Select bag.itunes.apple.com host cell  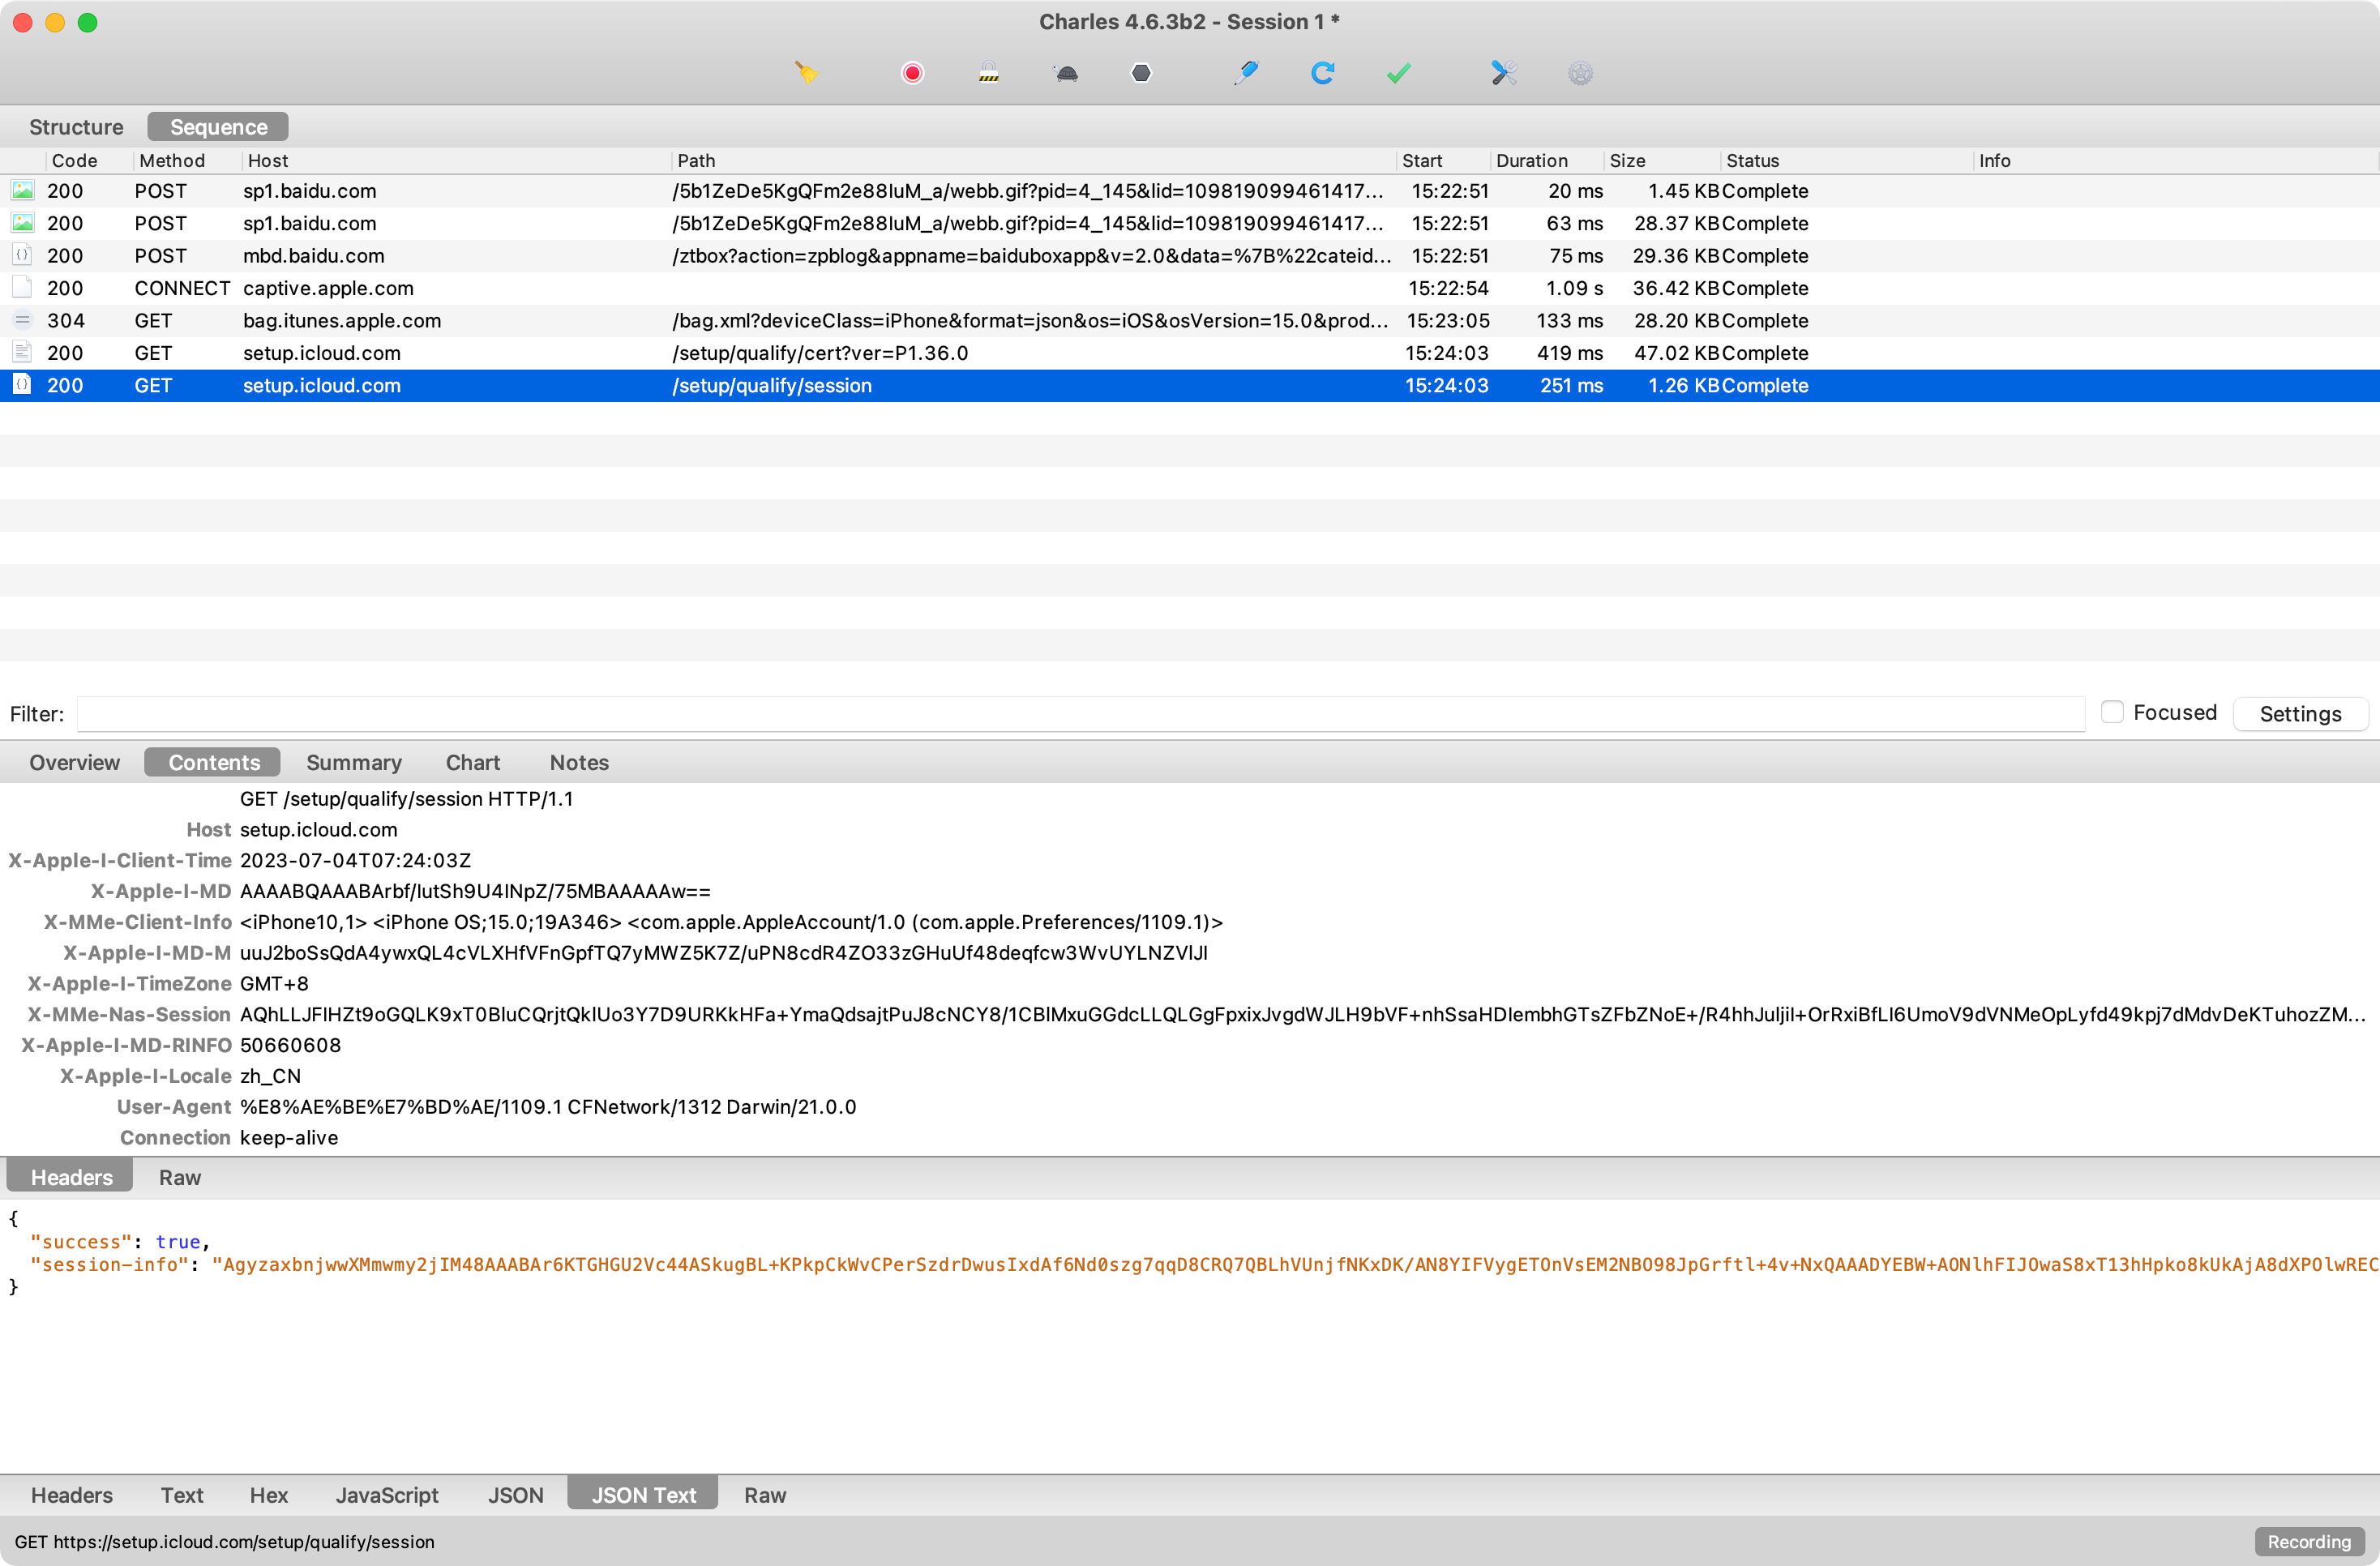tap(342, 320)
